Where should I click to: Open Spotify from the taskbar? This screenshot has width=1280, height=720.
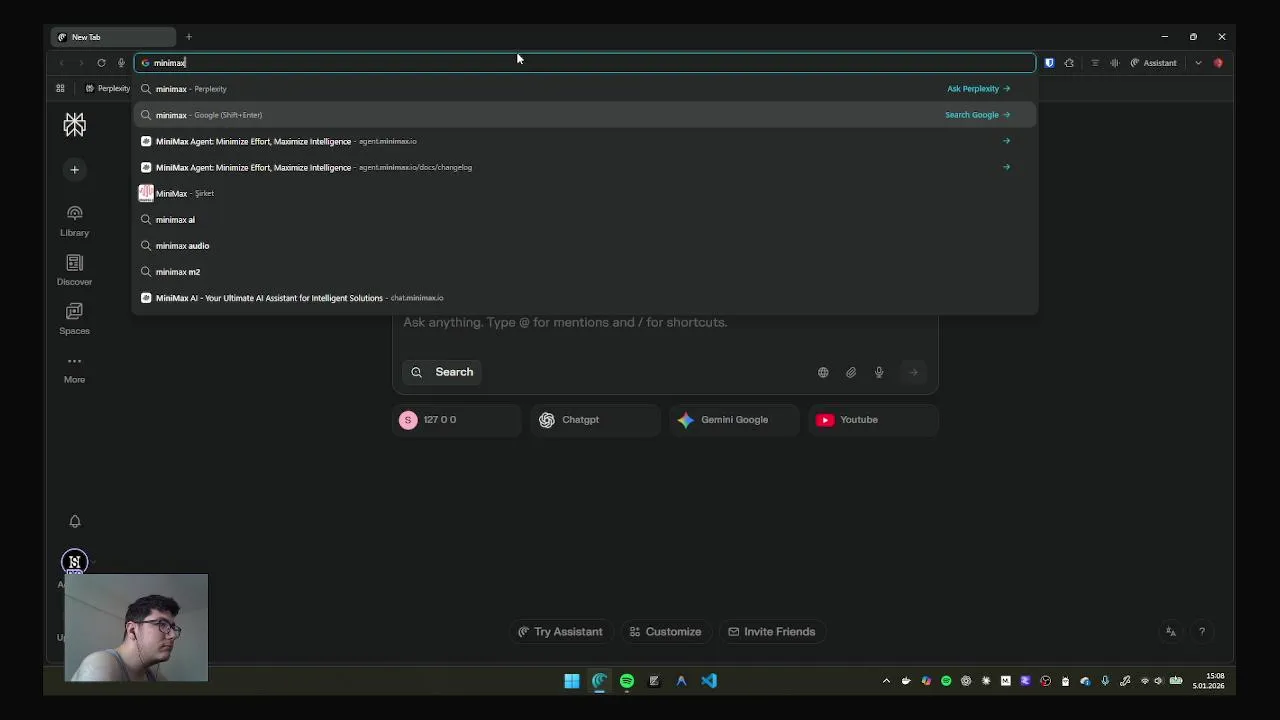coord(627,681)
